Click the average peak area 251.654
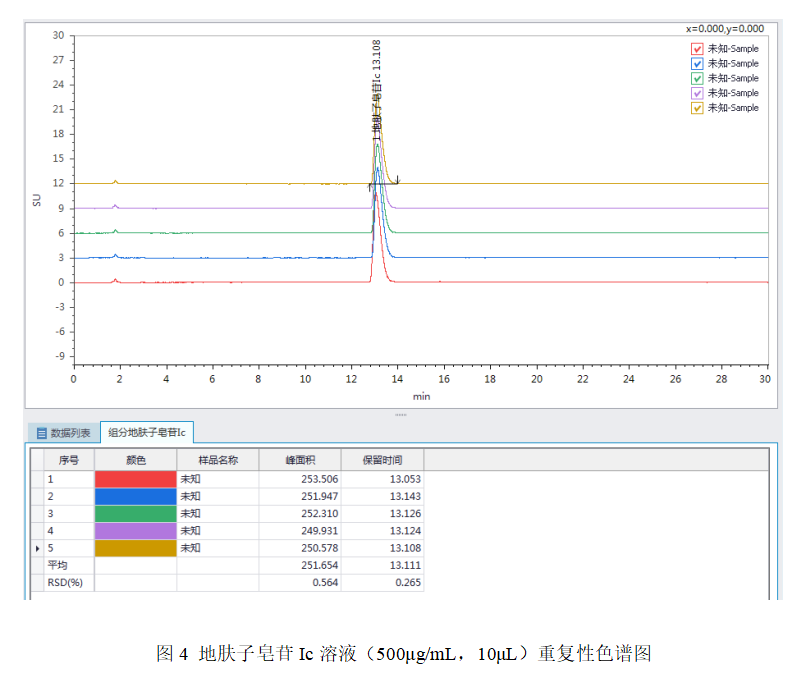The width and height of the screenshot is (805, 688). (x=319, y=565)
